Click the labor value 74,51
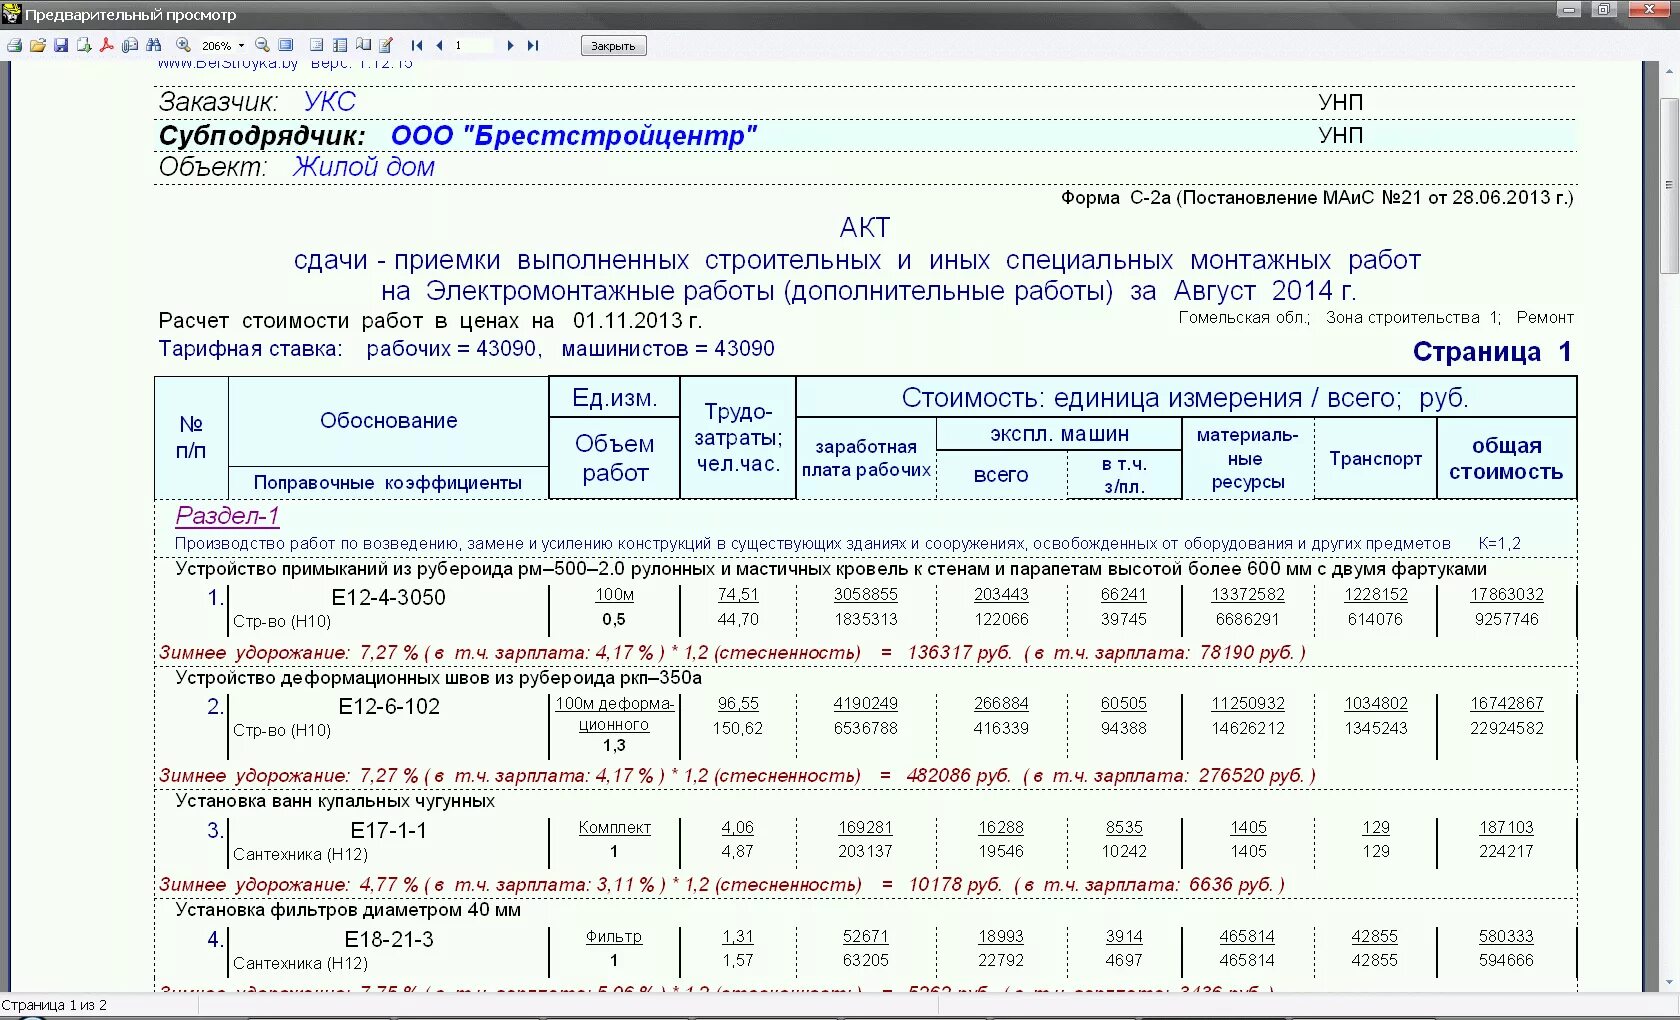Viewport: 1680px width, 1020px height. 738,594
